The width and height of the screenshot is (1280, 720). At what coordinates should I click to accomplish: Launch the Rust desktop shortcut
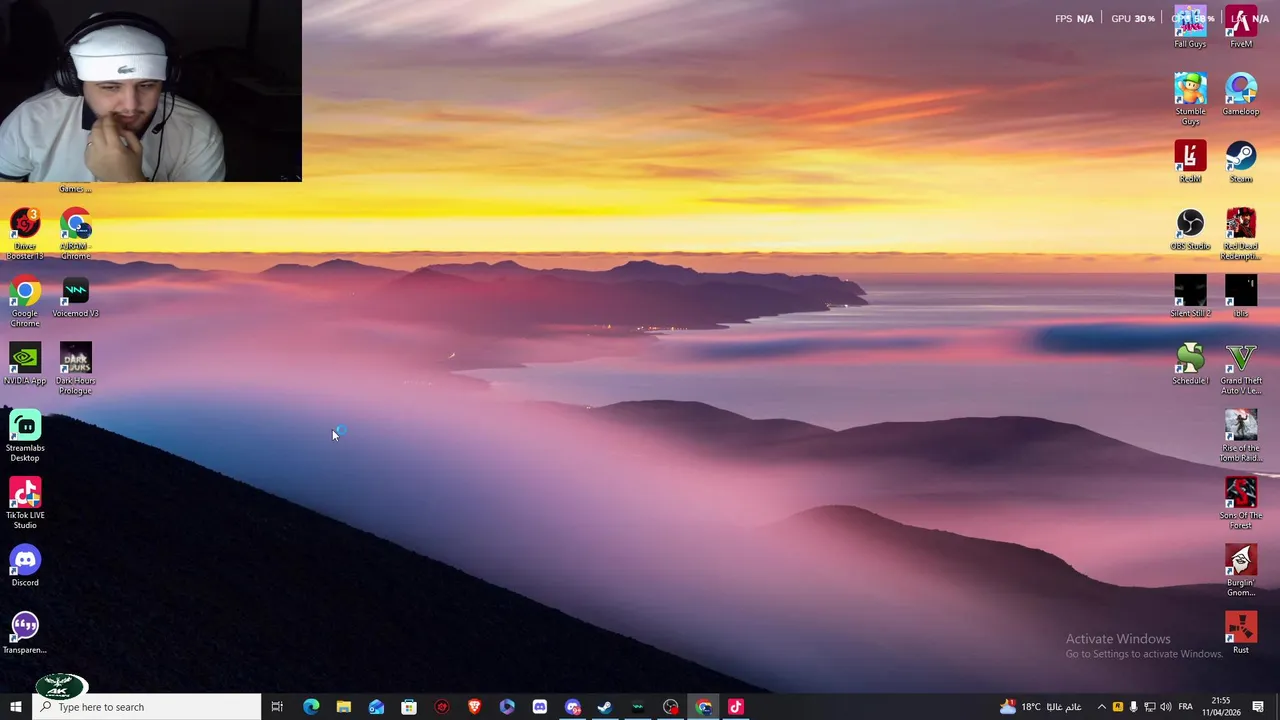point(1241,632)
